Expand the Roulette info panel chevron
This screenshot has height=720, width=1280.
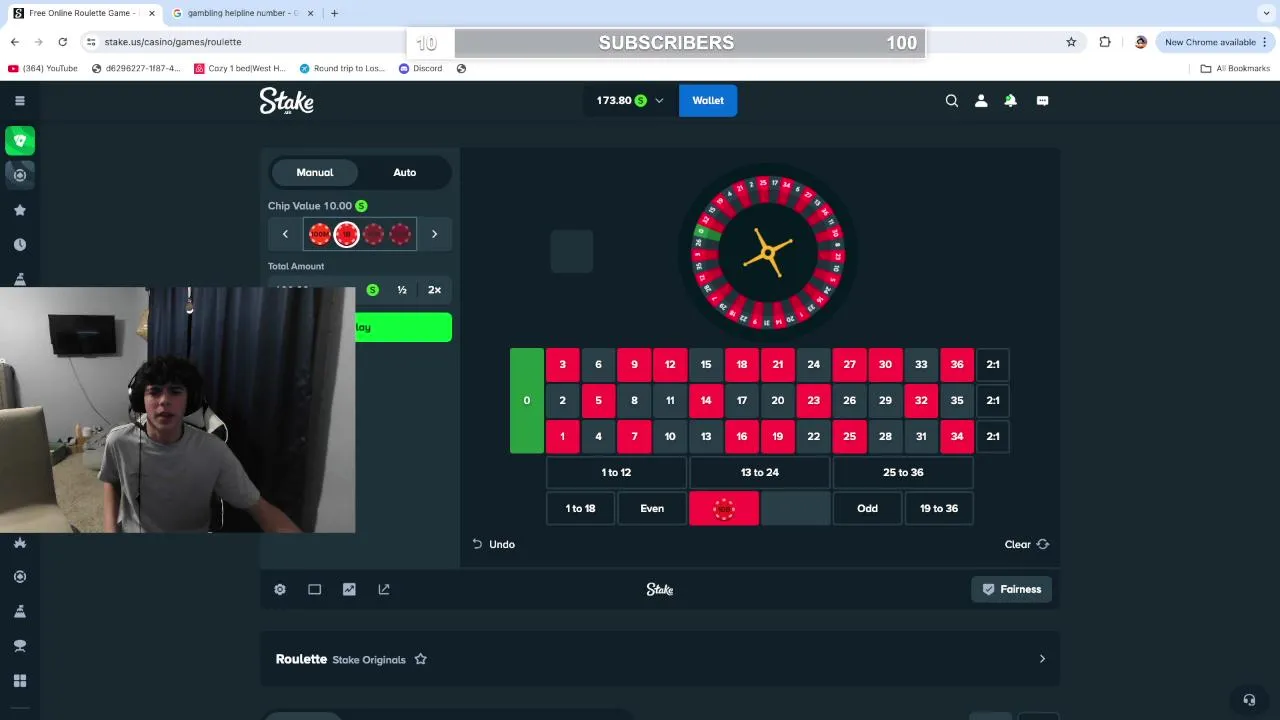click(1042, 659)
